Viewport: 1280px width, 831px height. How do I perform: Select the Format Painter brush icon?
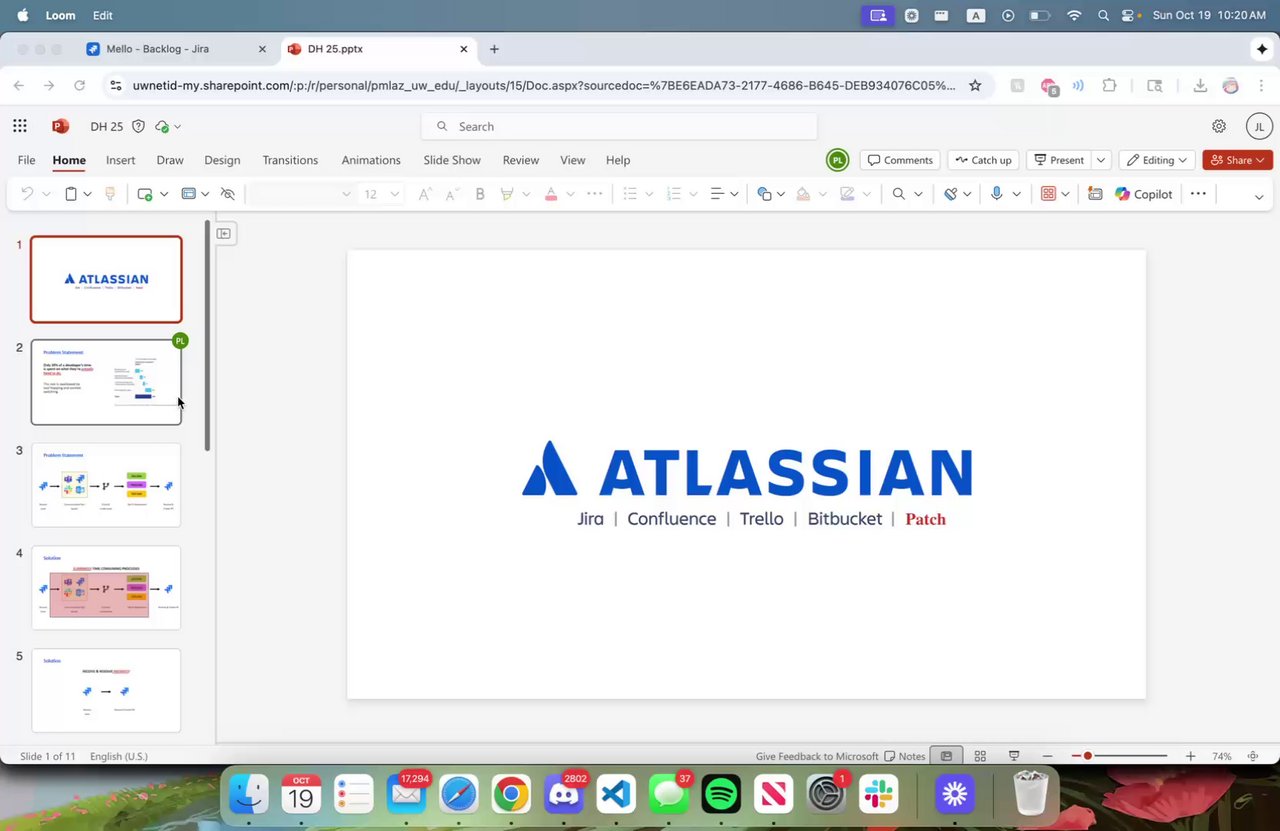pos(110,194)
